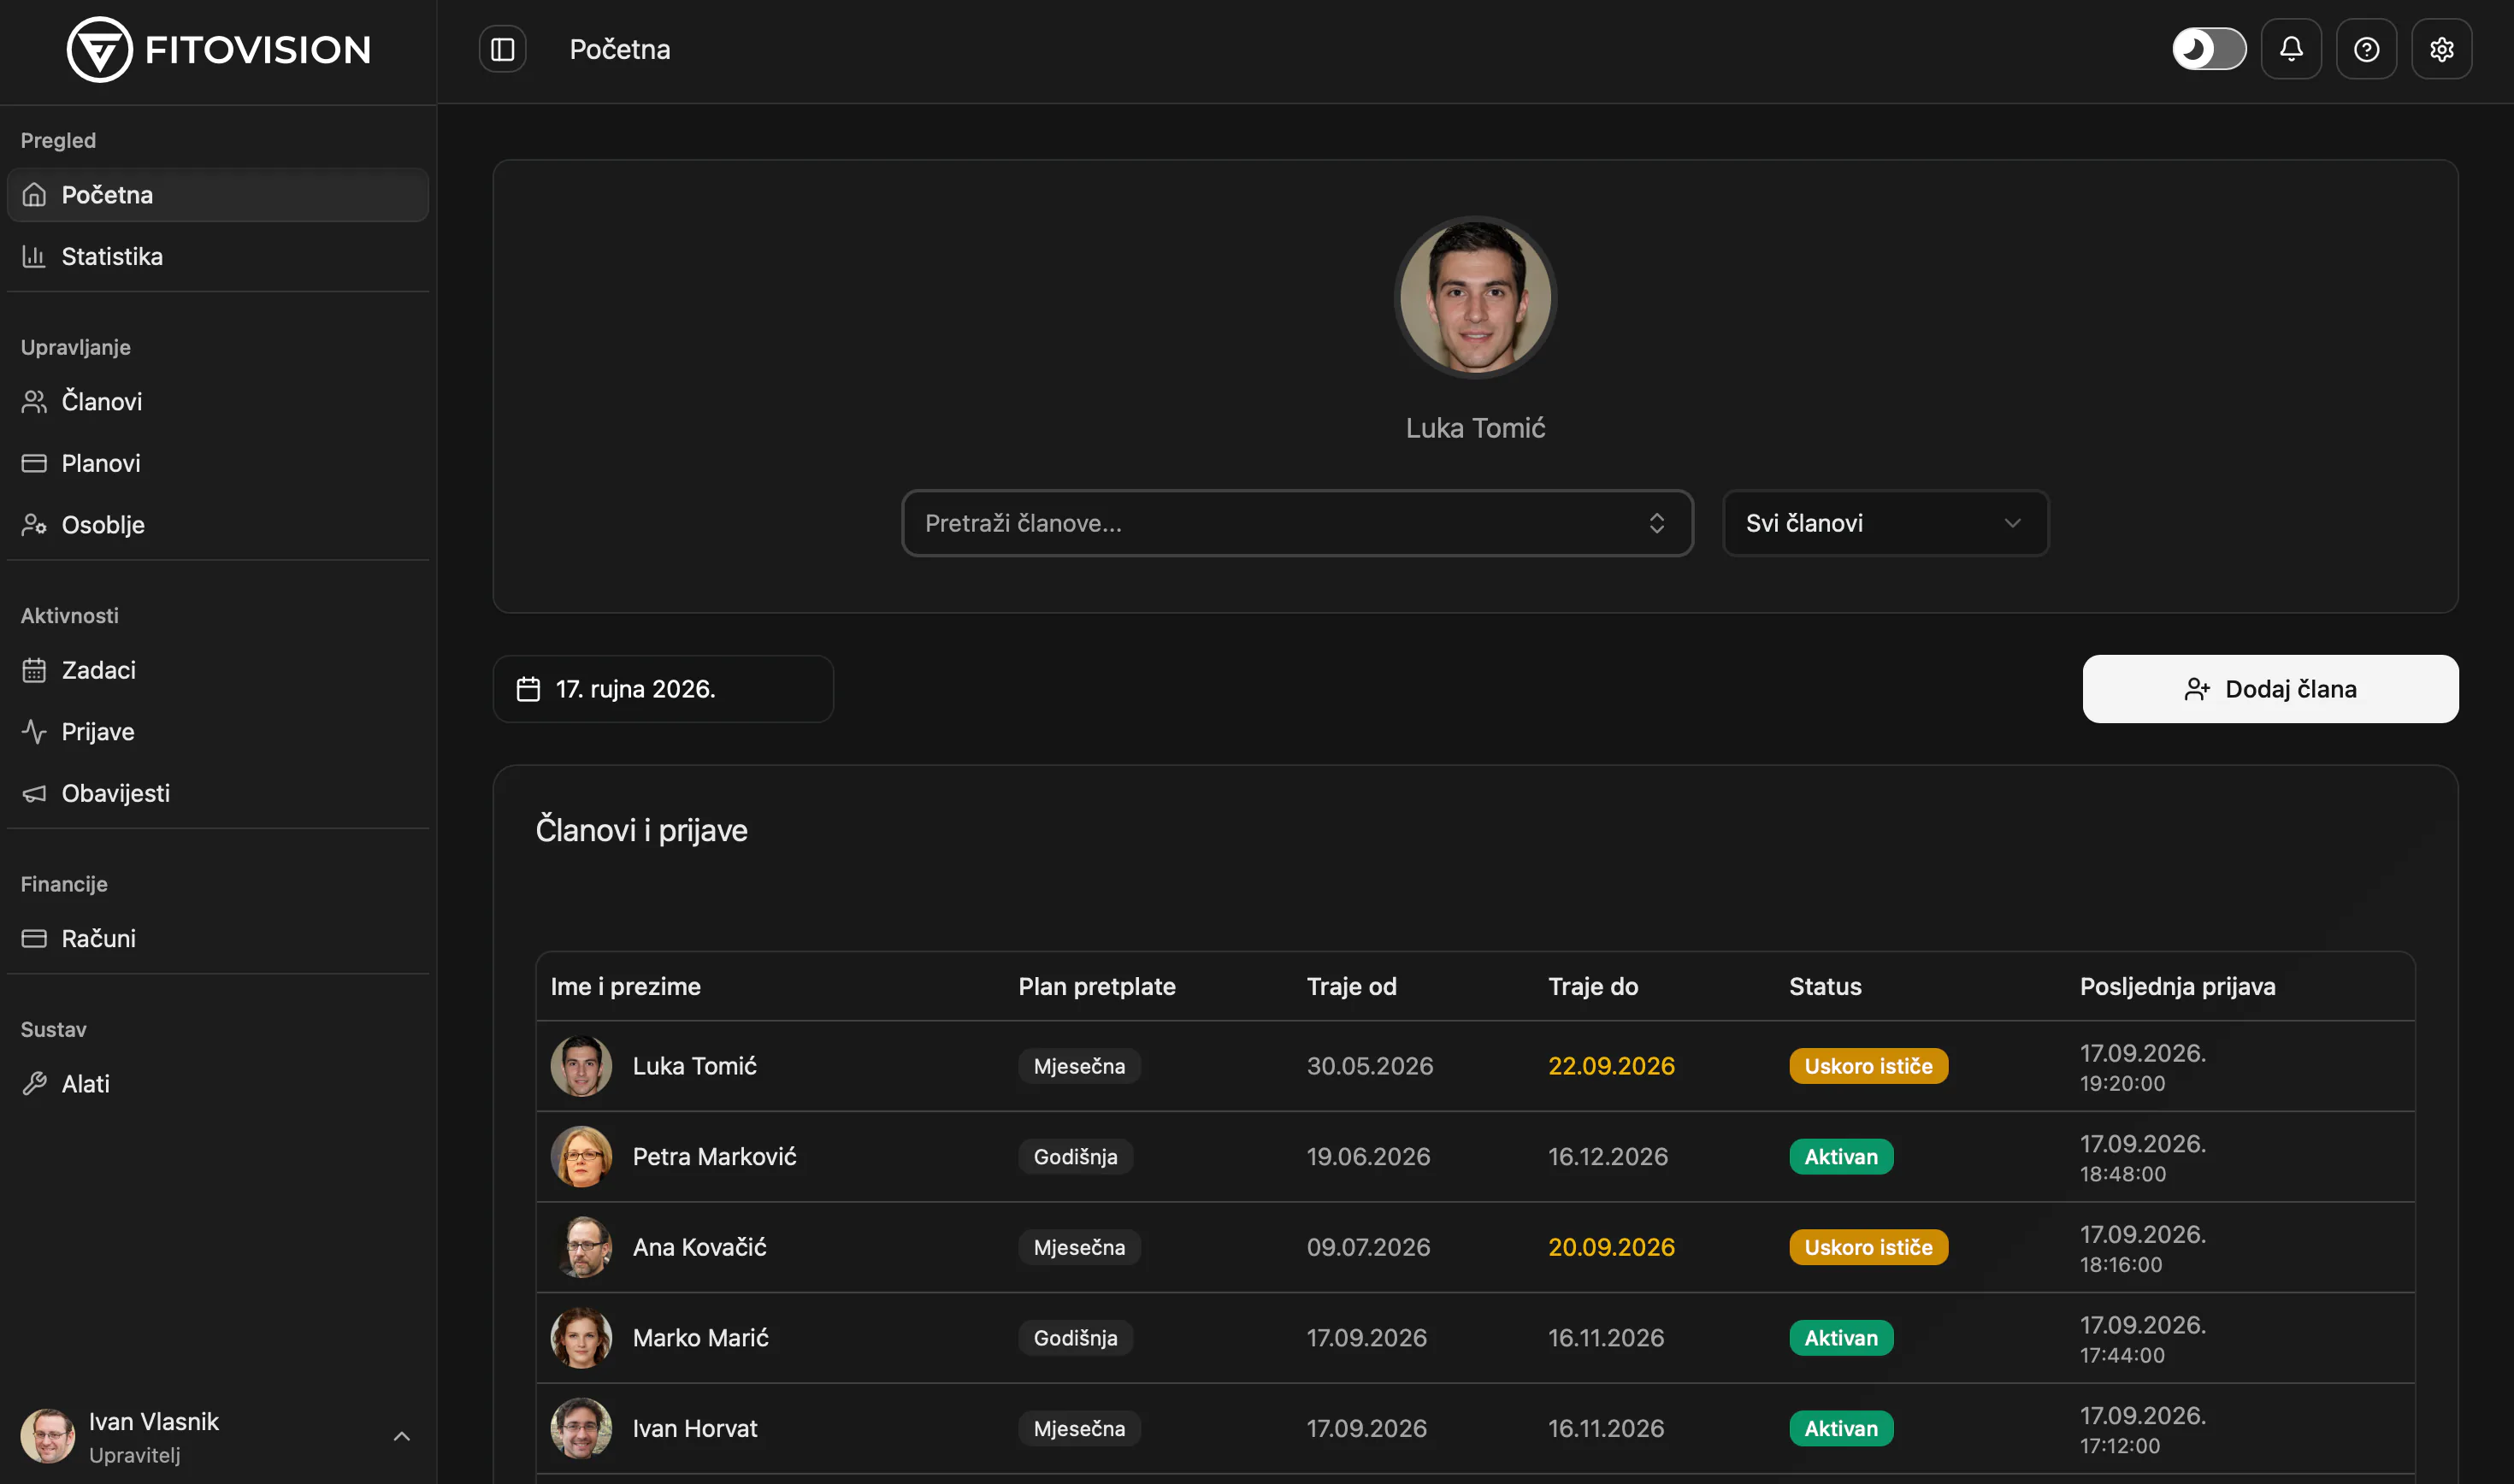Click Ivan Horvat row avatar
This screenshot has width=2514, height=1484.
click(581, 1429)
